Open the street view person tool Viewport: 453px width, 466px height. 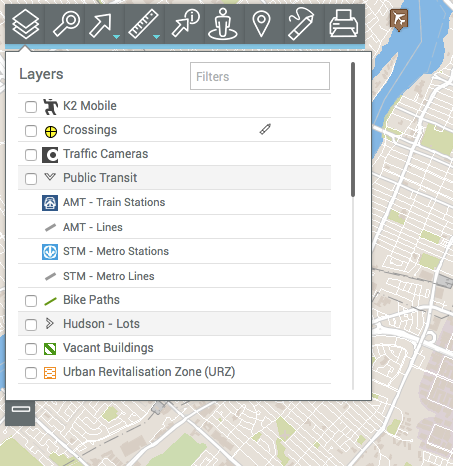223,24
